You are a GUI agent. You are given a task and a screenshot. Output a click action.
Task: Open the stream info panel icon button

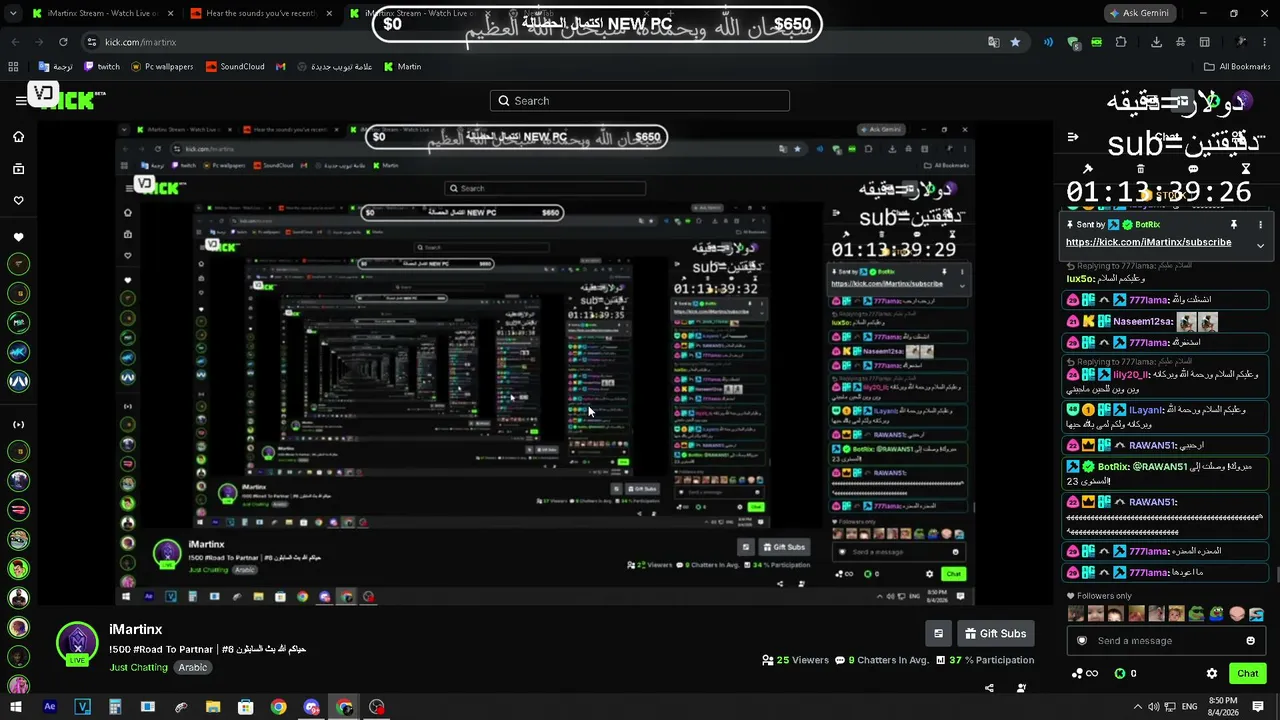938,633
